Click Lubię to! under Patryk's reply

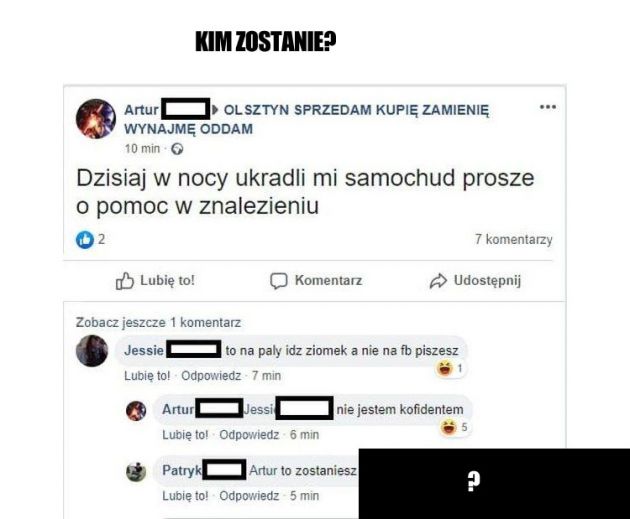[185, 496]
